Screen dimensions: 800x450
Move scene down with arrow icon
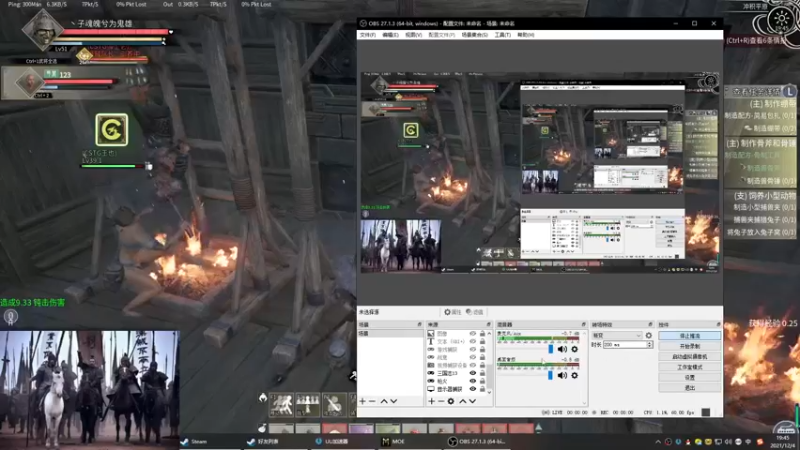(394, 401)
